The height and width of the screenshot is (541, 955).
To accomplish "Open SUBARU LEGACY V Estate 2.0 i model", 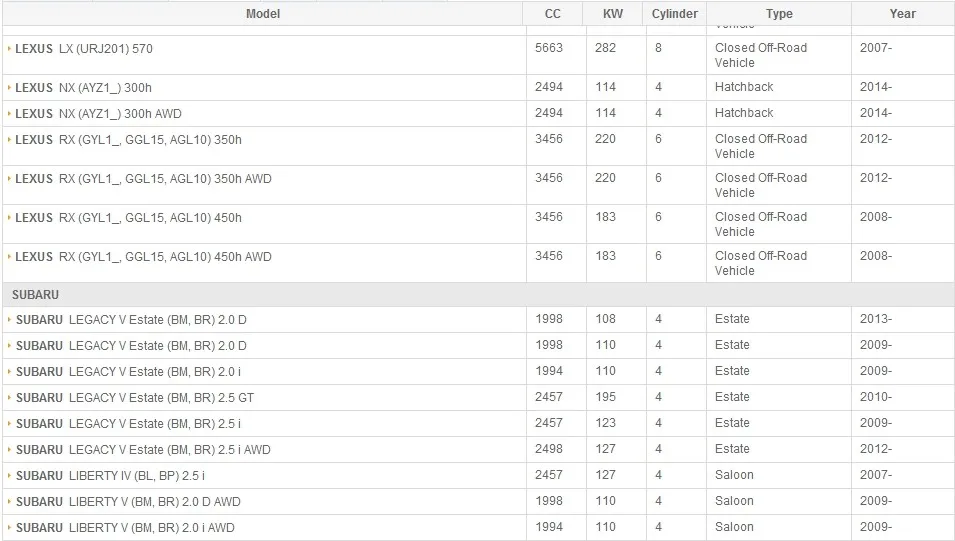I will point(128,372).
